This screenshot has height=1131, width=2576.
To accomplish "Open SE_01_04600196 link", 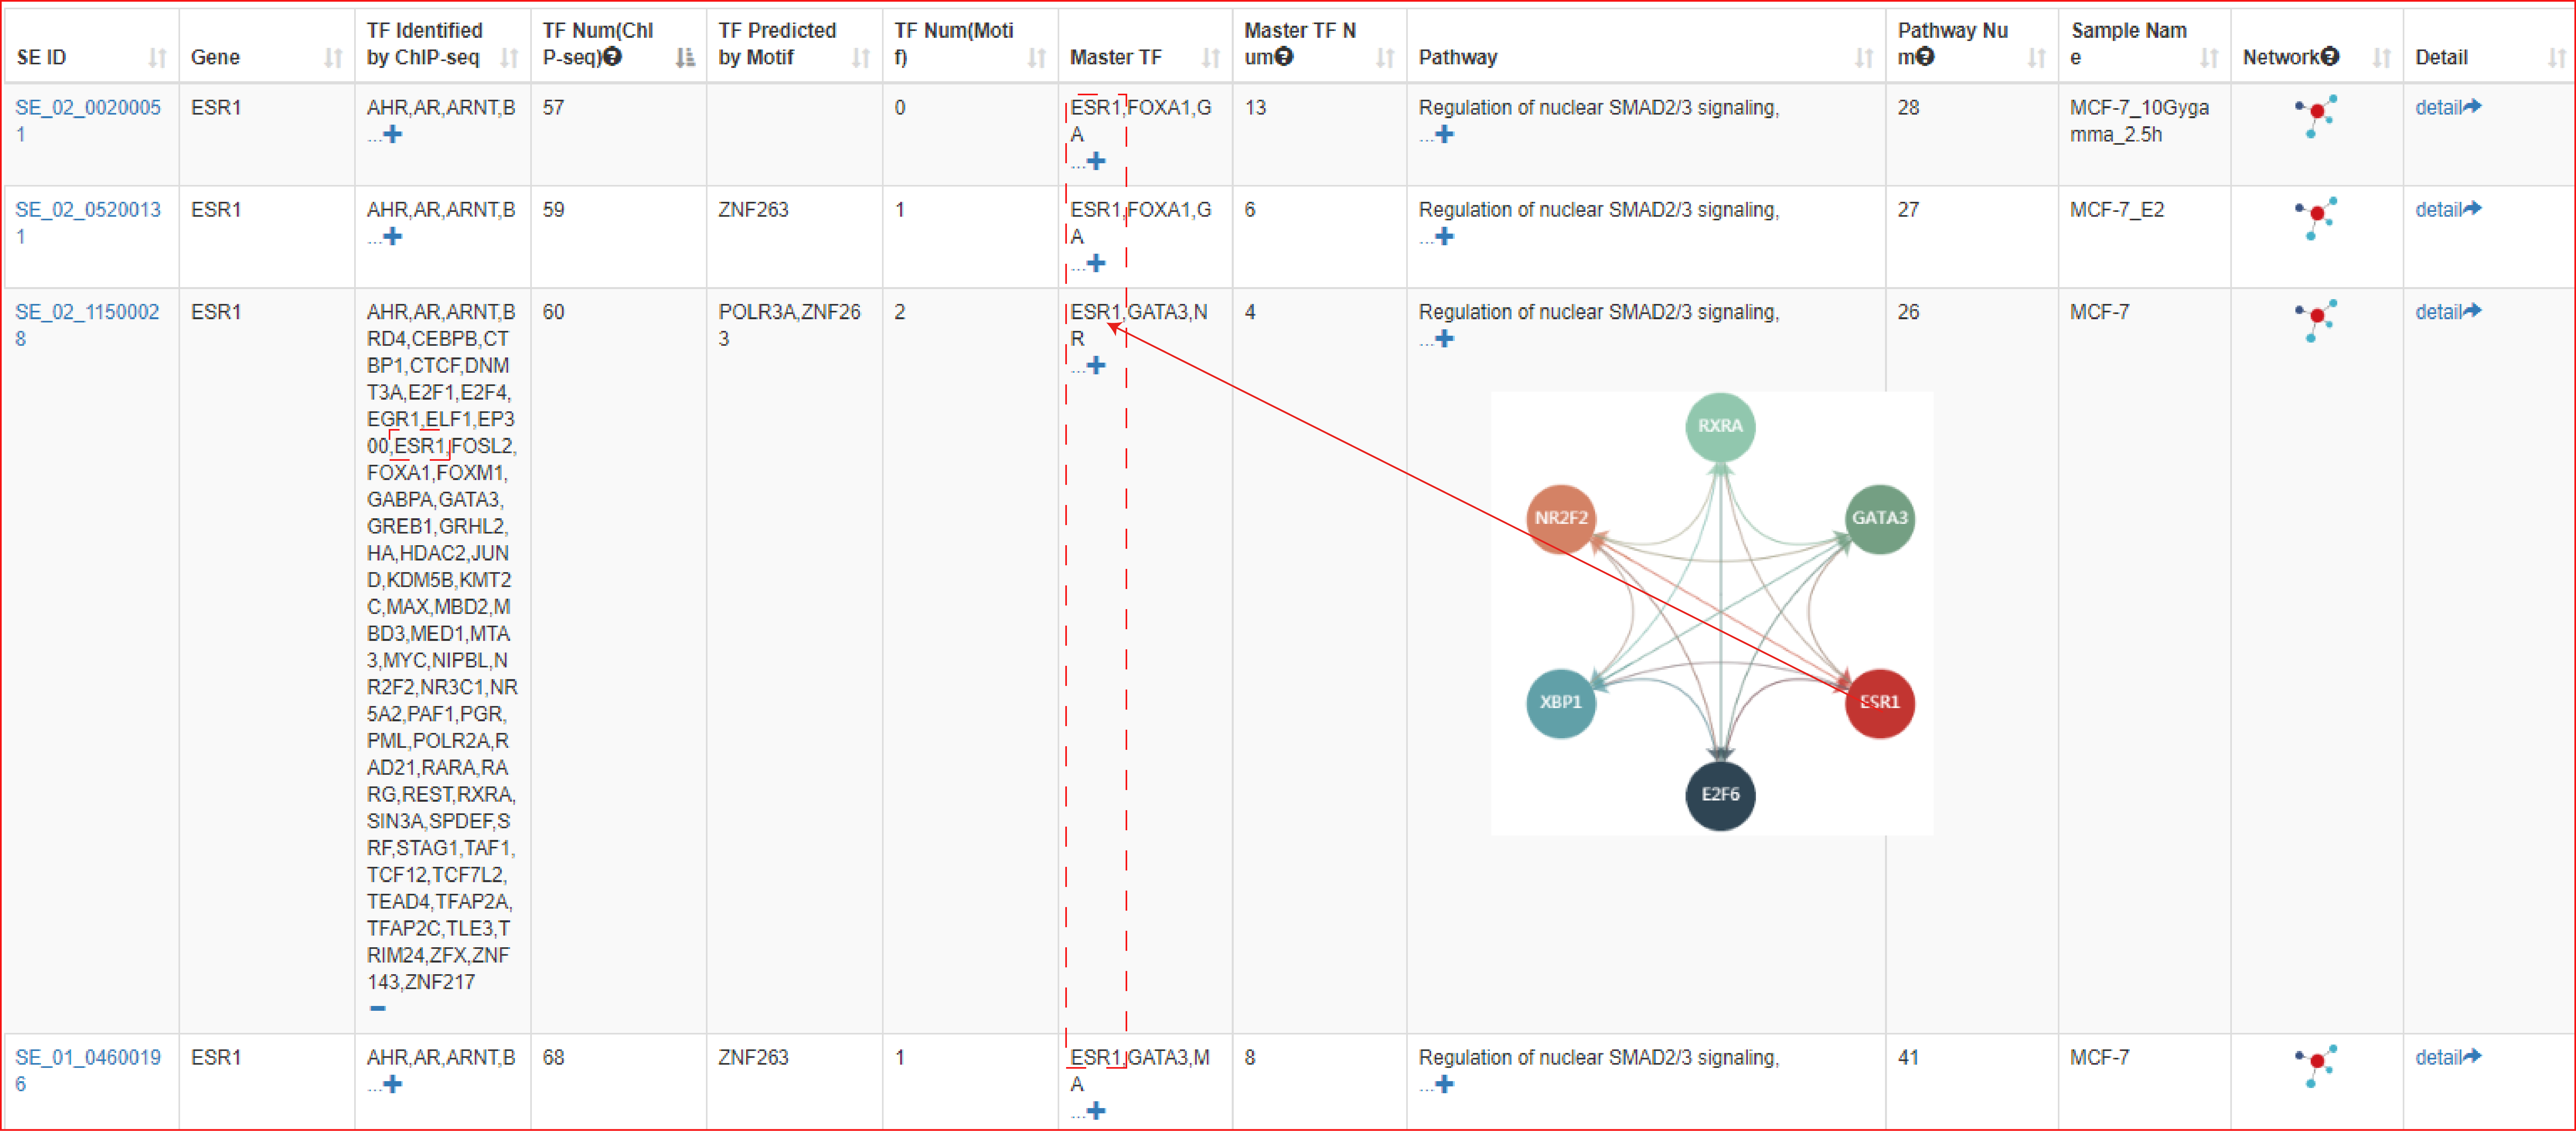I will click(x=88, y=1070).
